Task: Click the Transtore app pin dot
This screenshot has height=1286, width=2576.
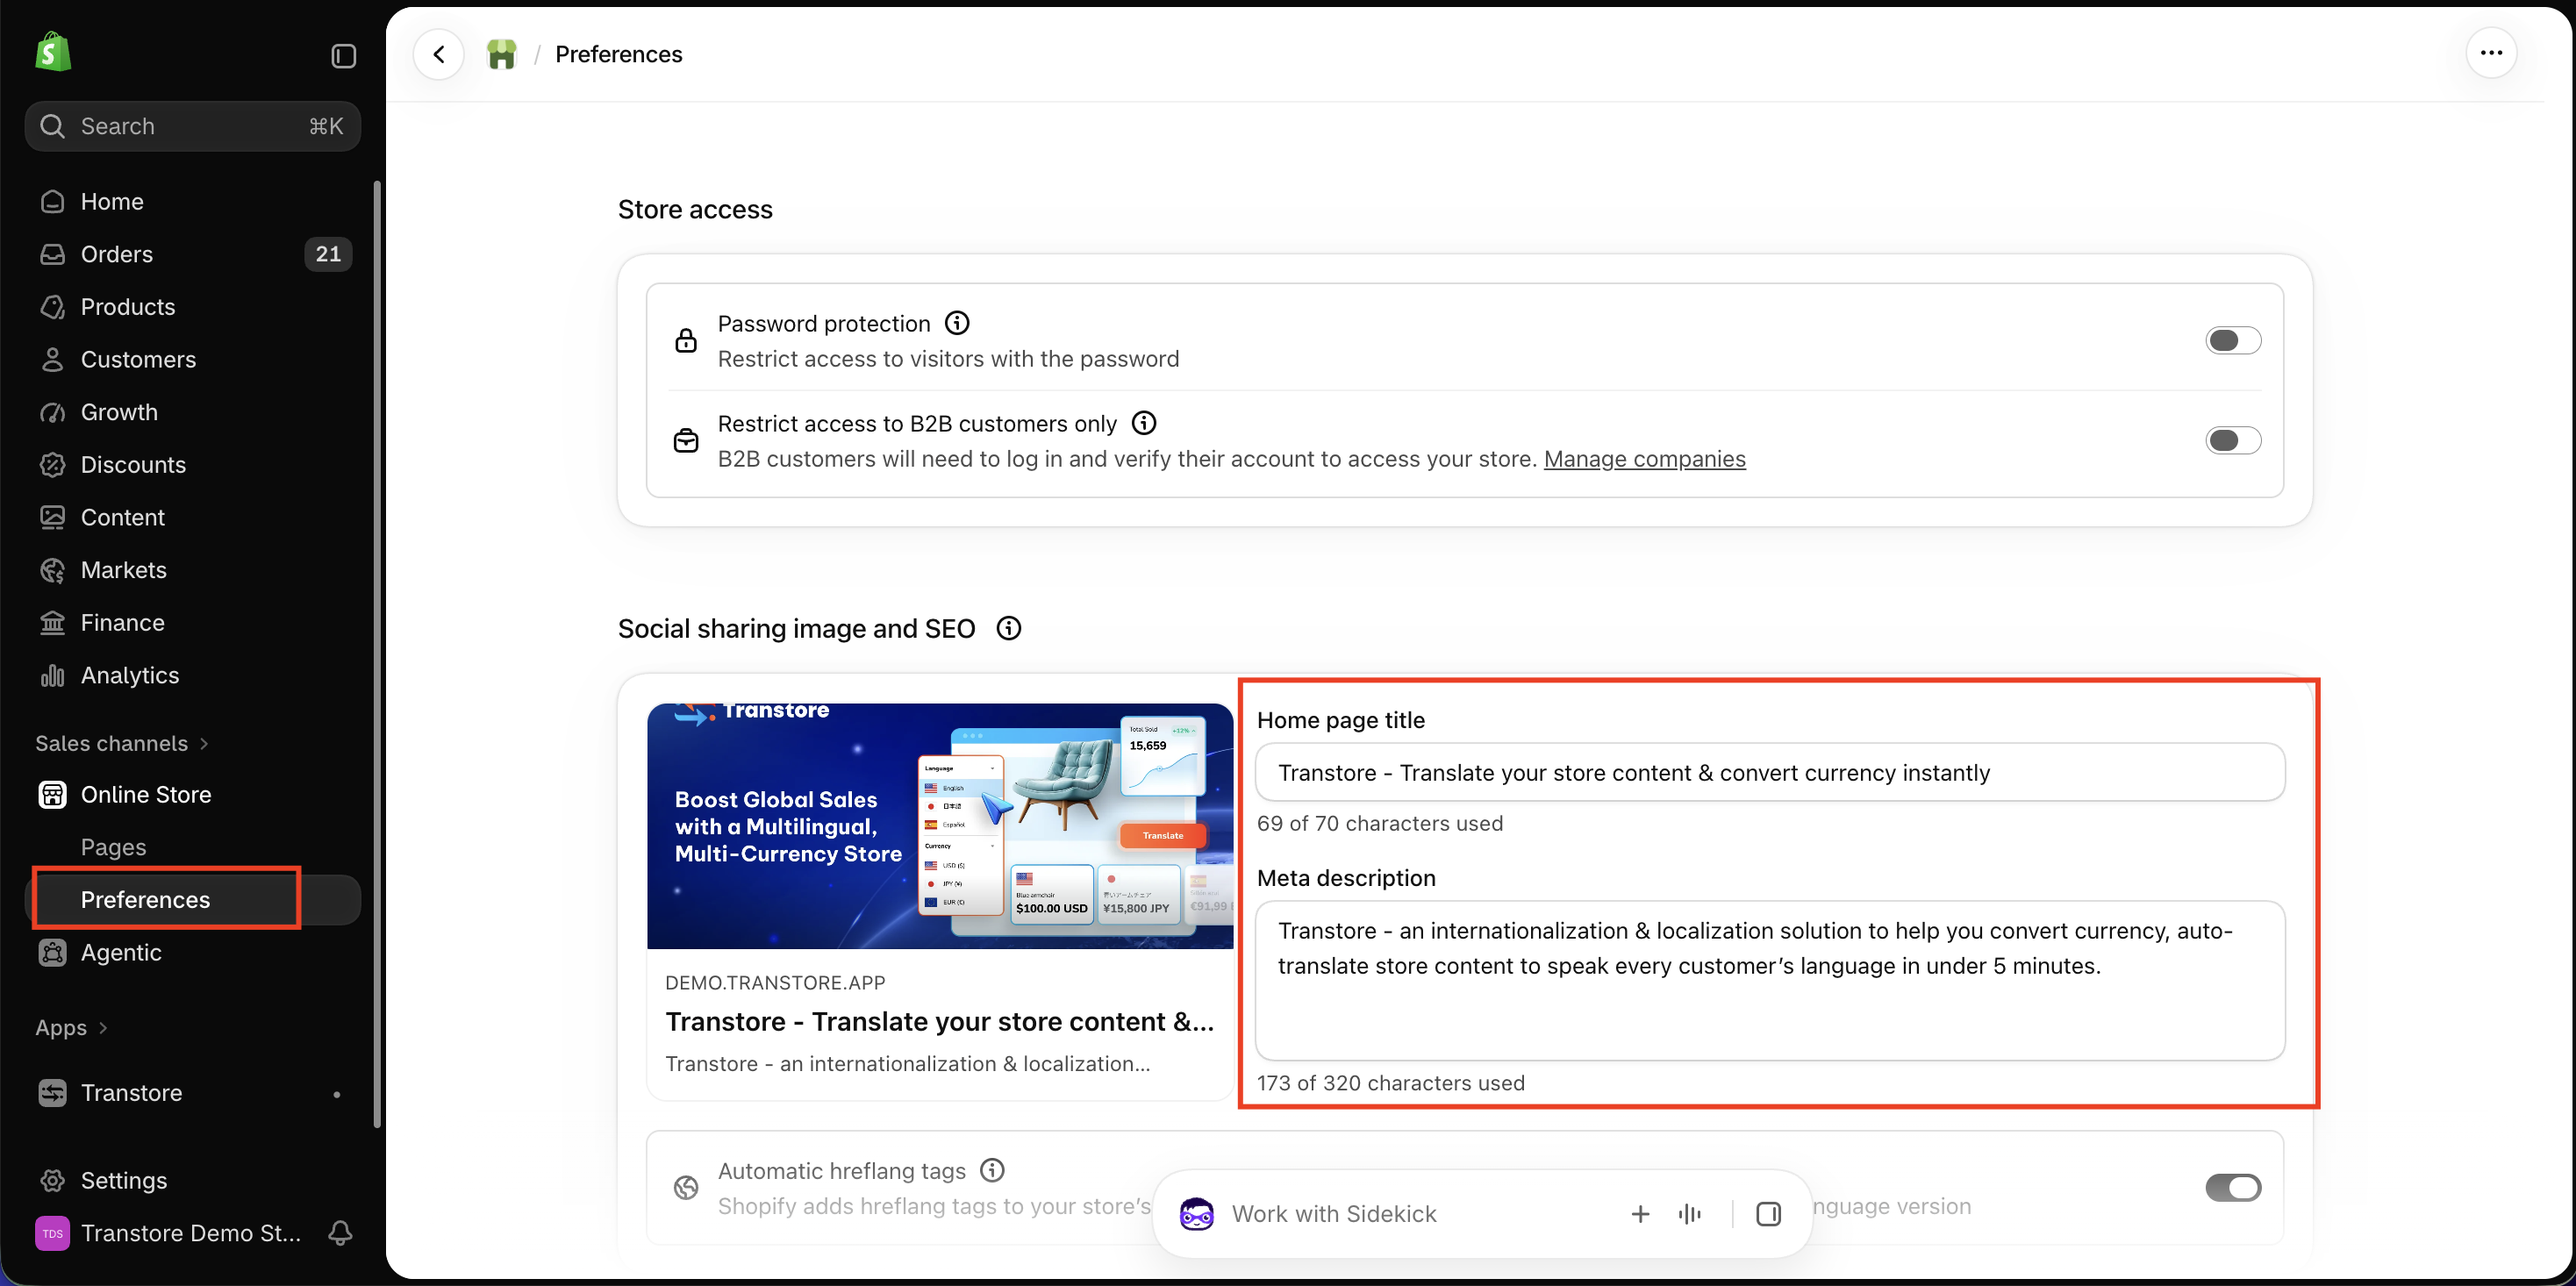Action: 337,1094
